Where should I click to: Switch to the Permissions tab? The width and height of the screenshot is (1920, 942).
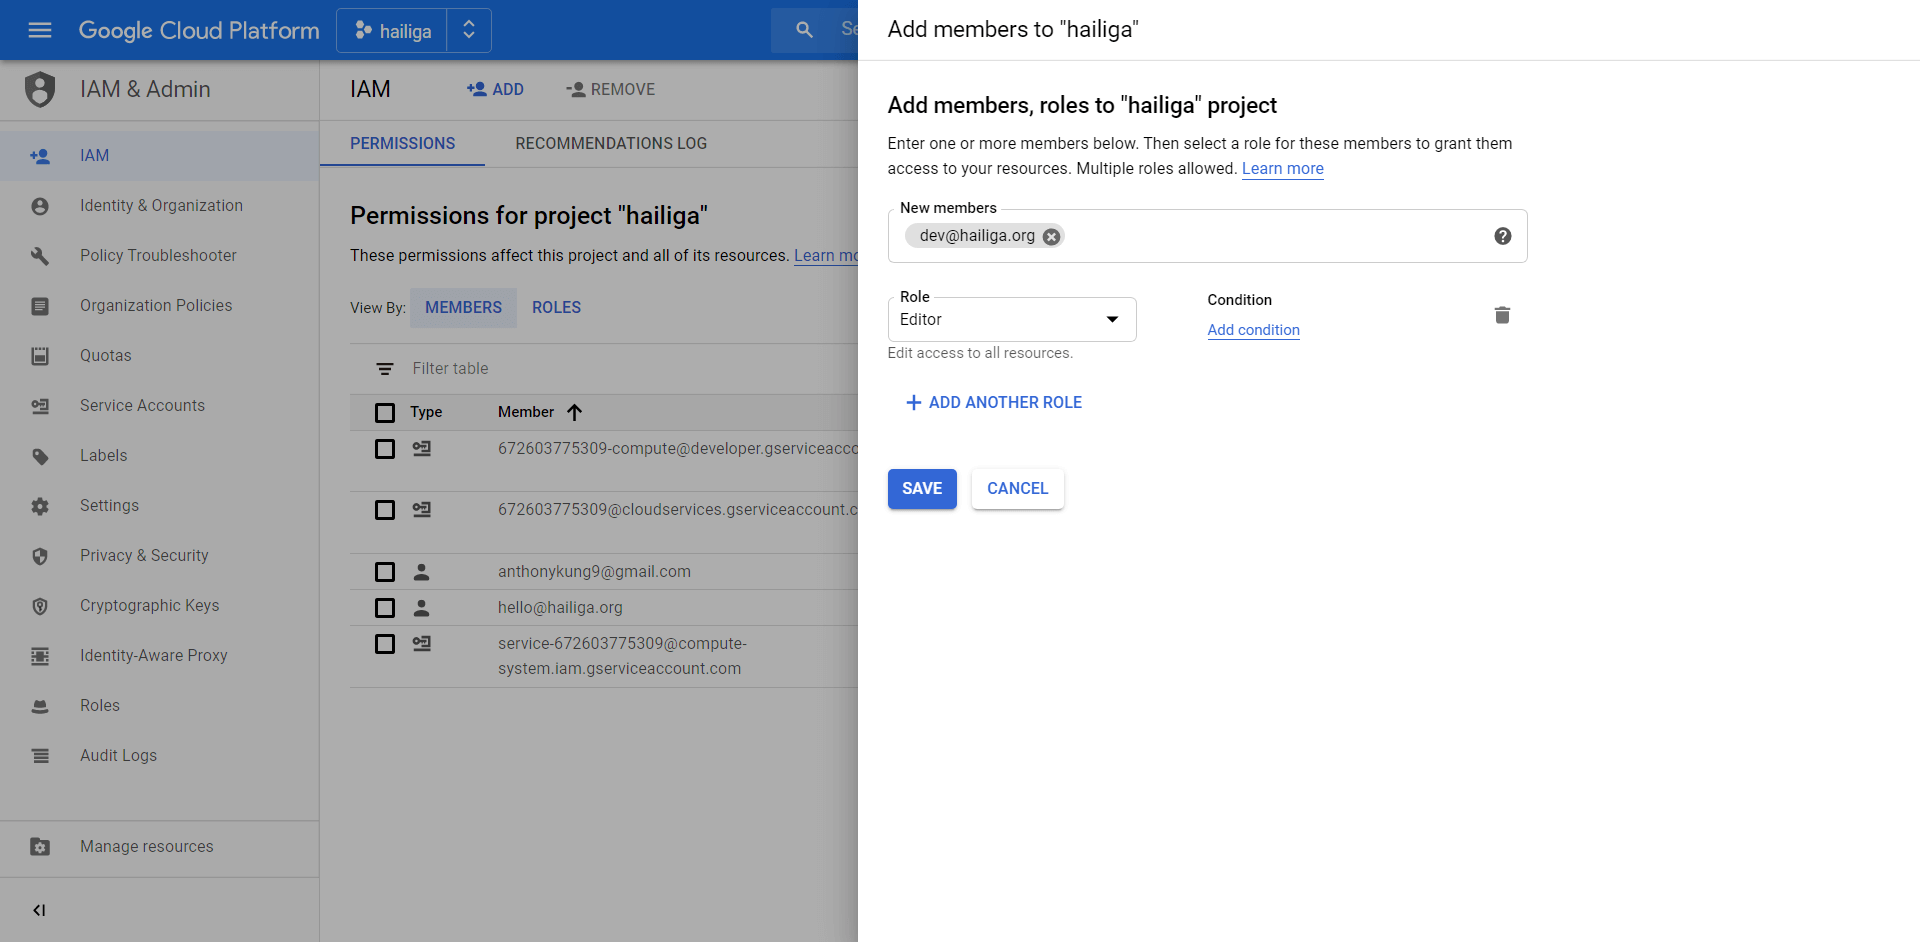click(402, 144)
